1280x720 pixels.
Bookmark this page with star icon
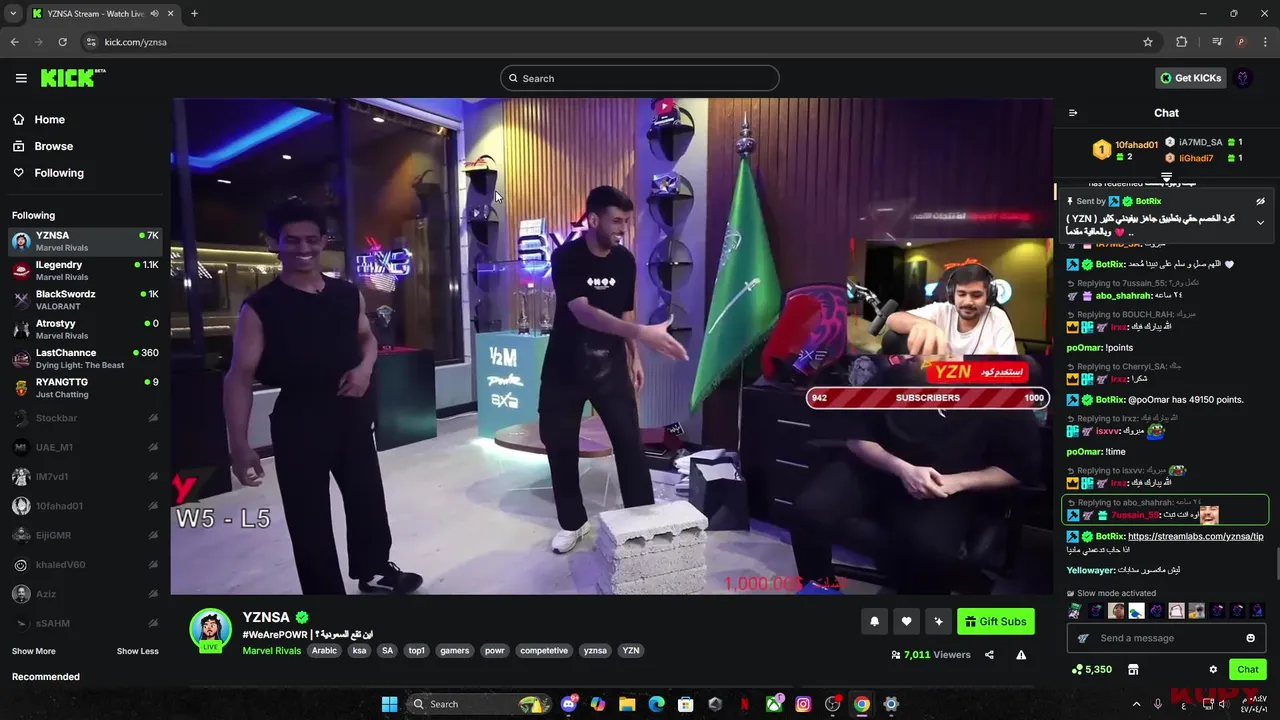(x=1148, y=42)
